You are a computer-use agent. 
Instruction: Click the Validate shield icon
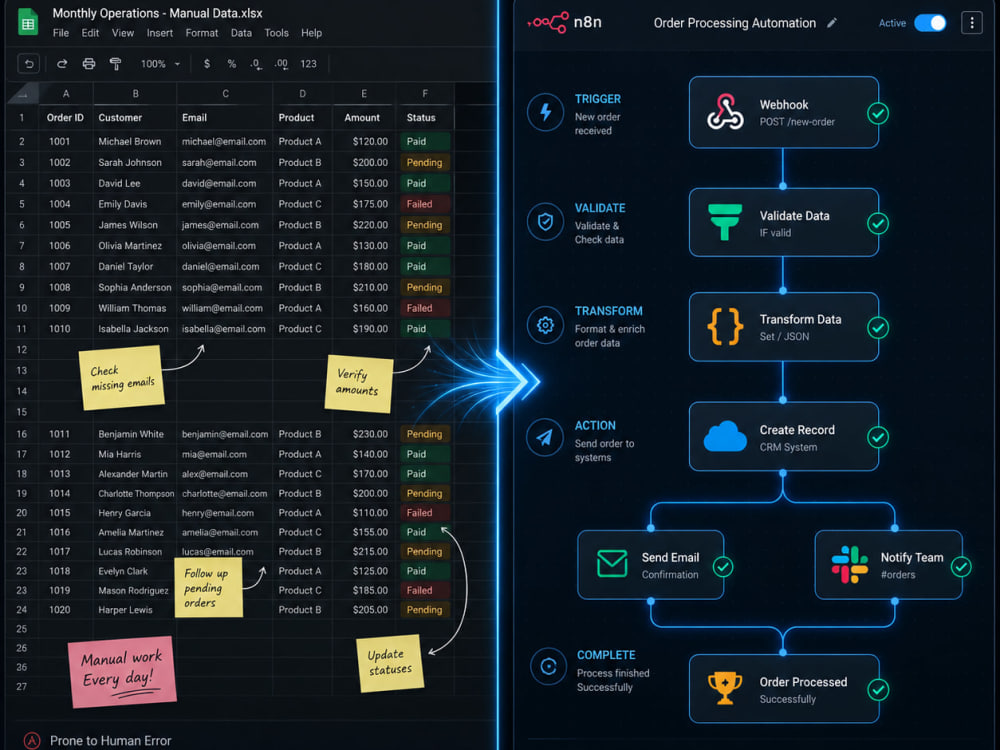[x=545, y=222]
